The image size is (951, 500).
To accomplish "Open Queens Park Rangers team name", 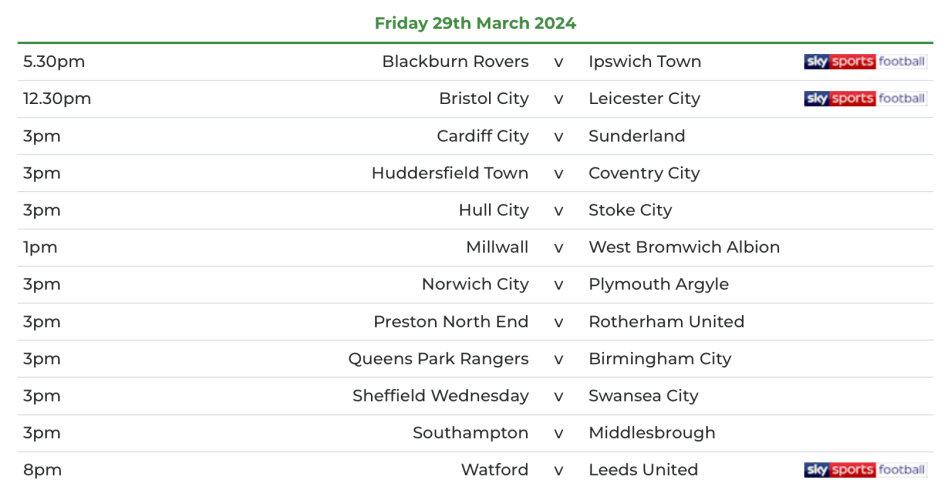I will point(438,359).
